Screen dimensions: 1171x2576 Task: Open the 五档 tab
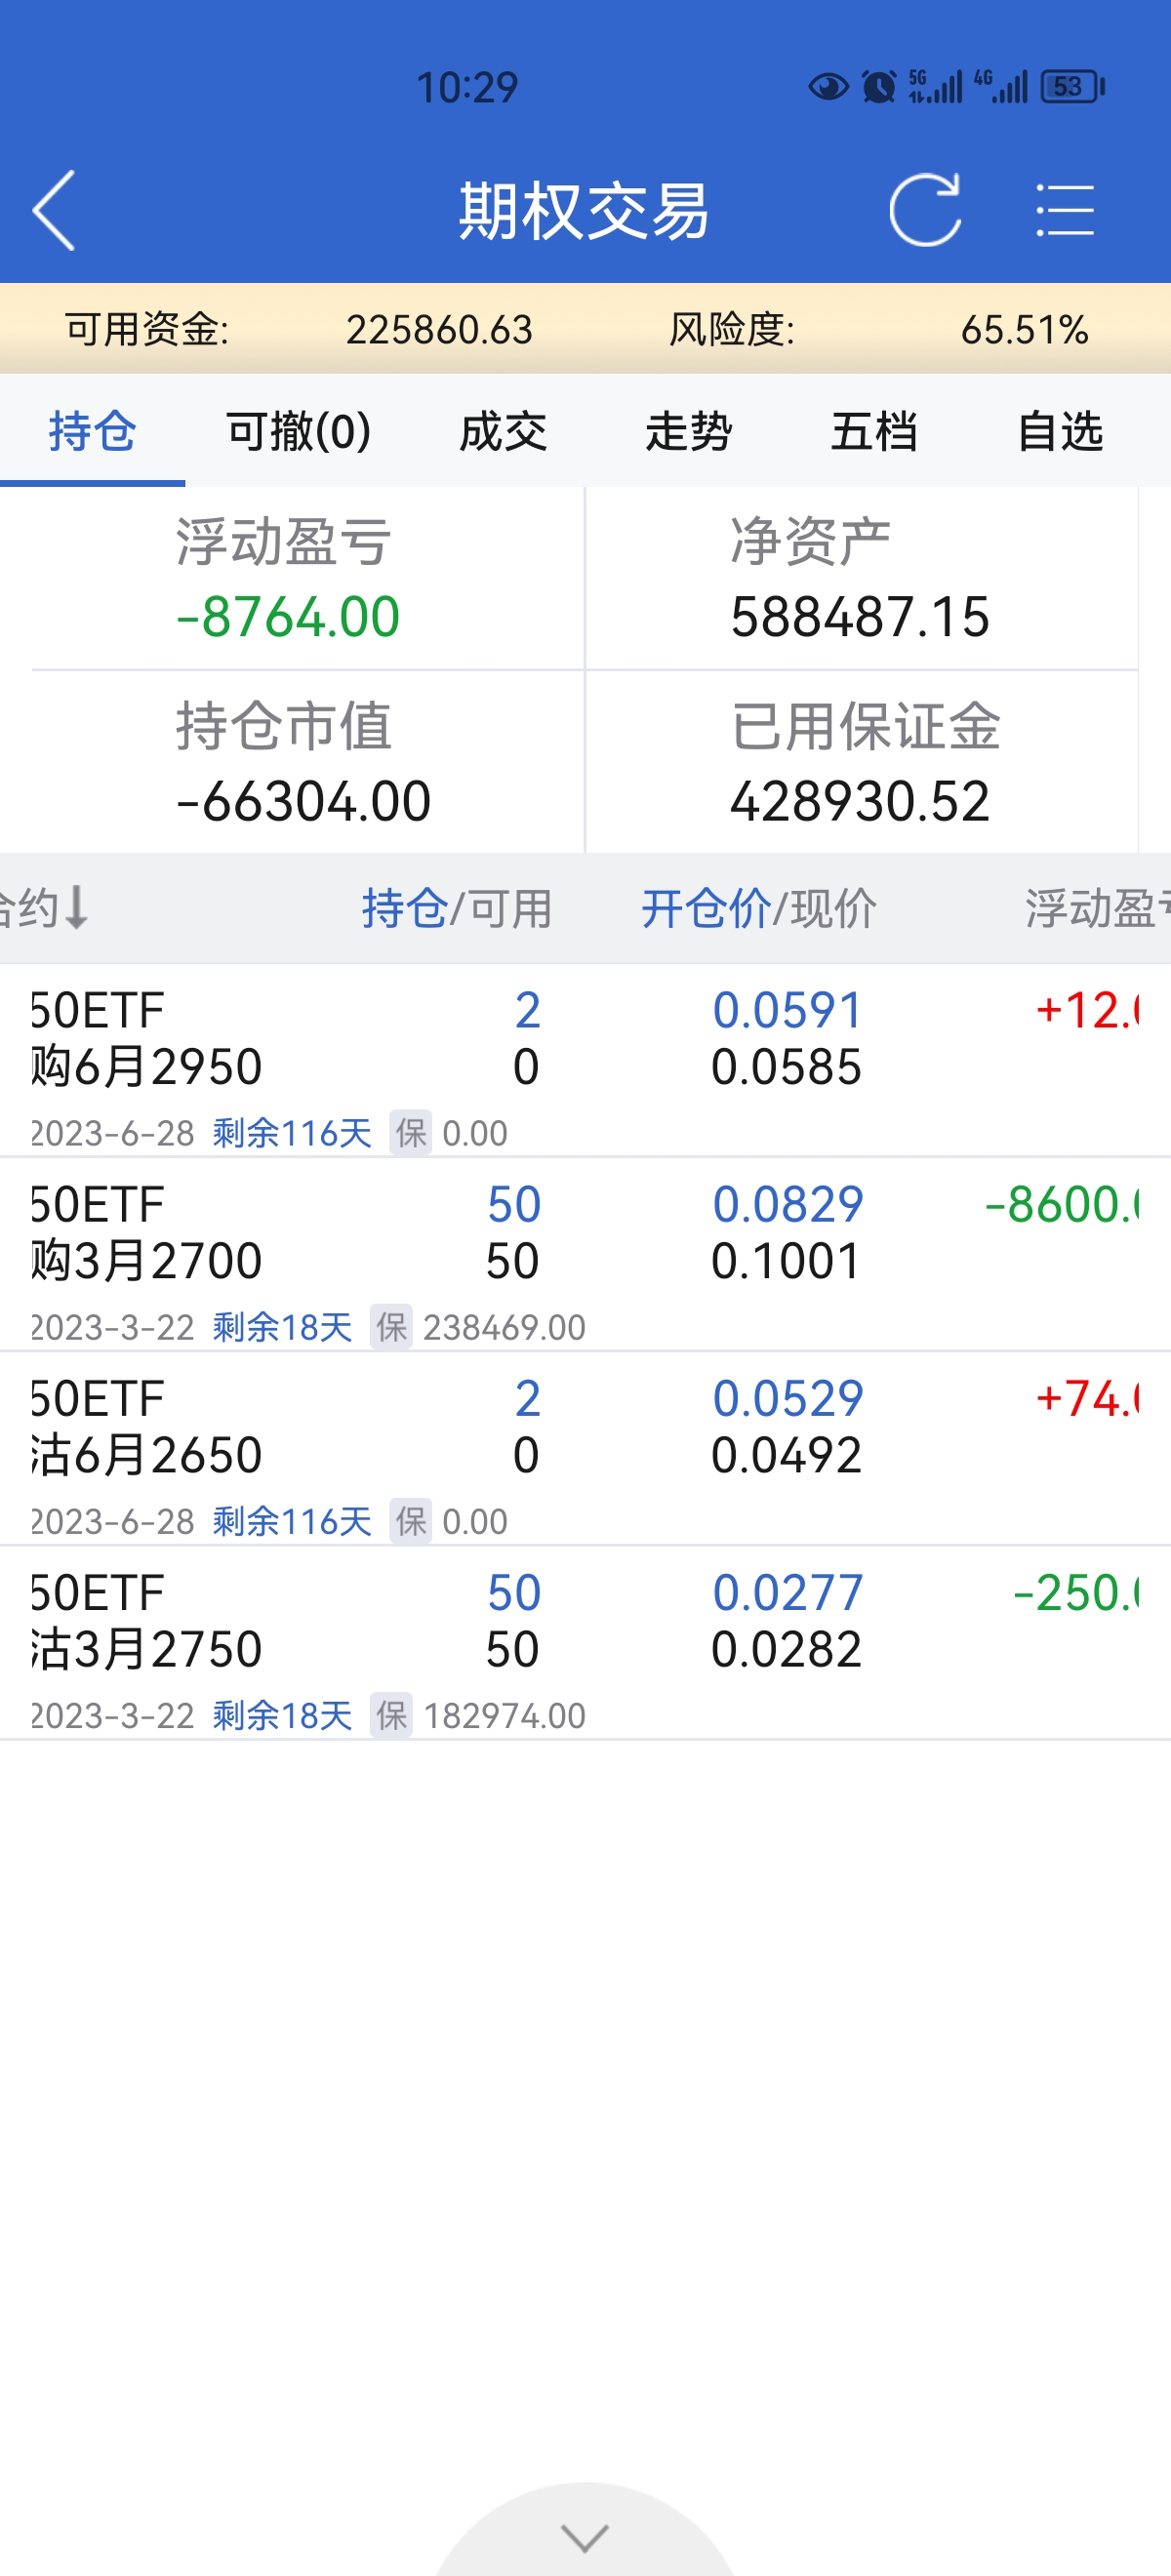pyautogui.click(x=874, y=432)
